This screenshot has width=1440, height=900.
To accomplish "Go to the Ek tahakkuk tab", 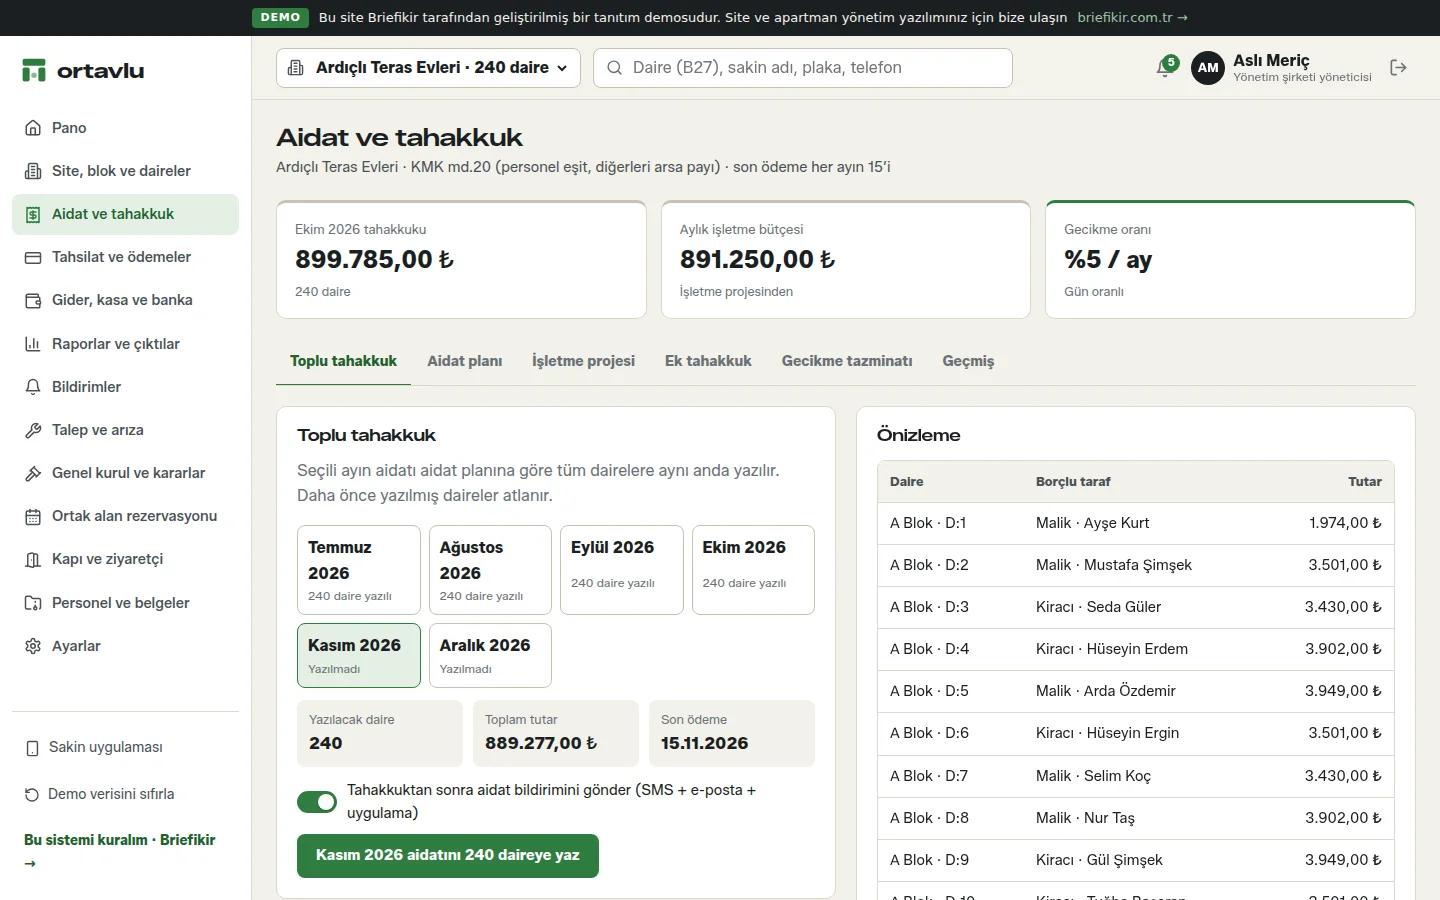I will click(x=708, y=361).
